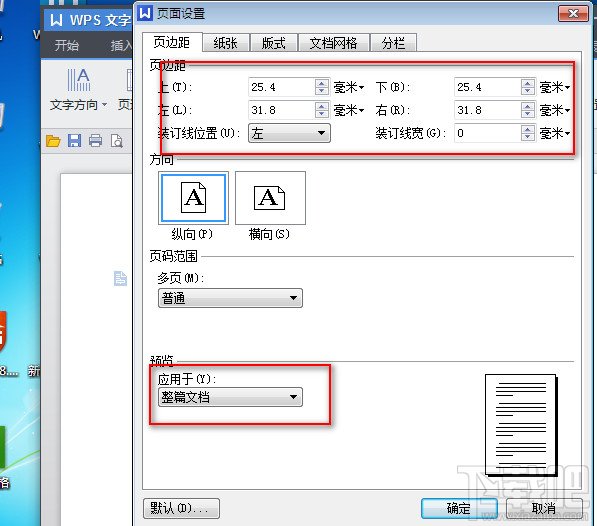Close the 页面设置 dialog
The image size is (597, 526).
pyautogui.click(x=573, y=14)
